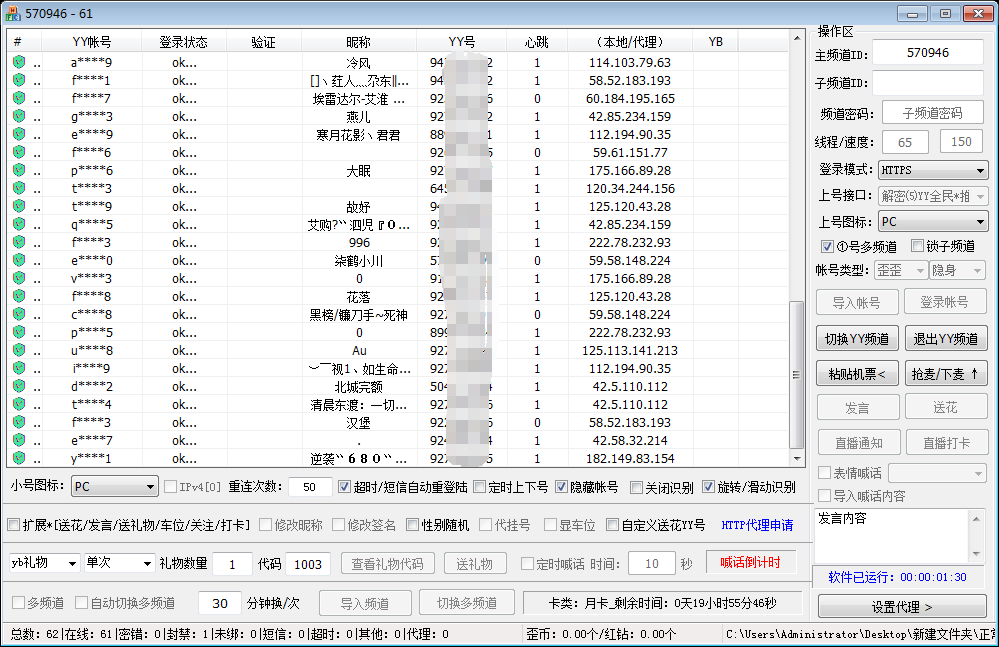
Task: Open 小号图标 PC dropdown
Action: click(x=115, y=487)
